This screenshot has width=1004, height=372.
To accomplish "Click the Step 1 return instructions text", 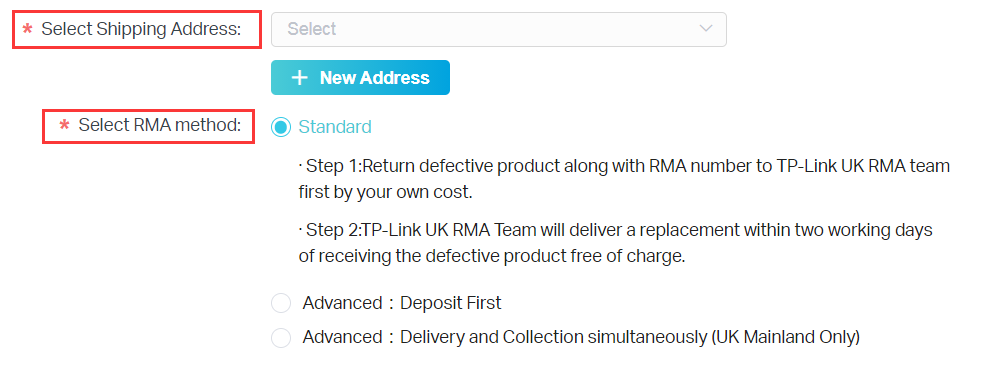I will point(624,179).
